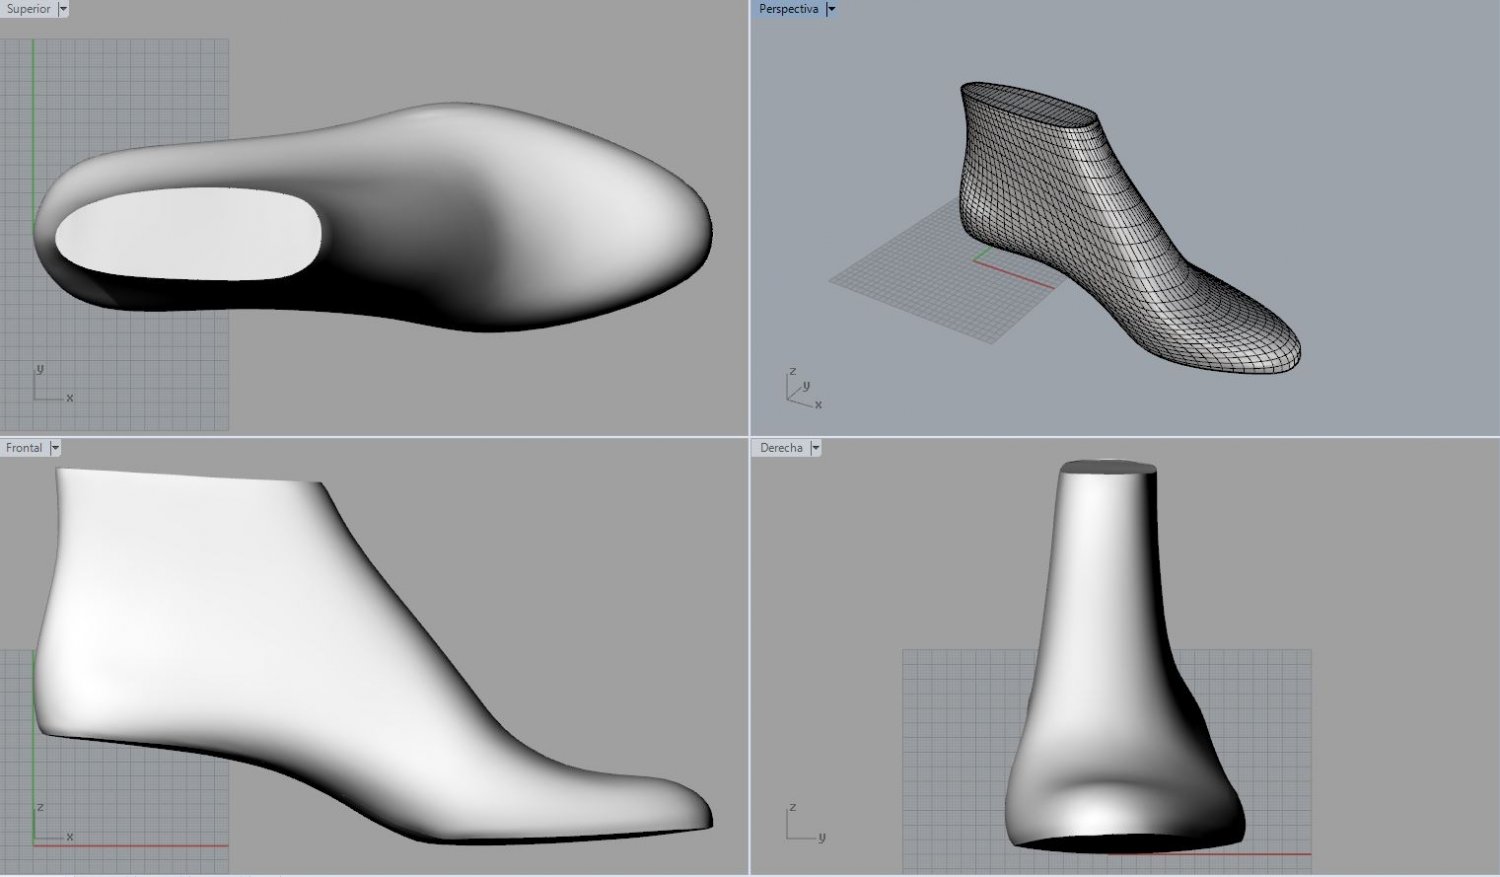Screen dimensions: 1500x877
Task: Click the x axis indicator in Superior viewport
Action: (x=69, y=396)
